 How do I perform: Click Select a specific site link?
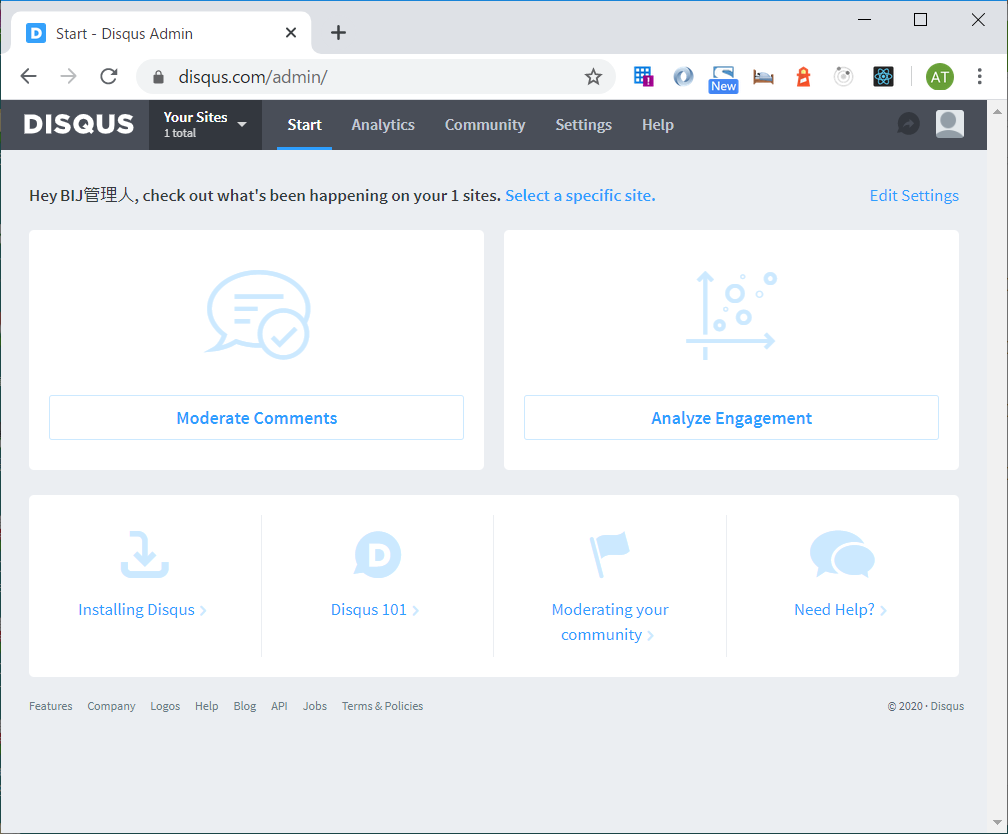[580, 195]
